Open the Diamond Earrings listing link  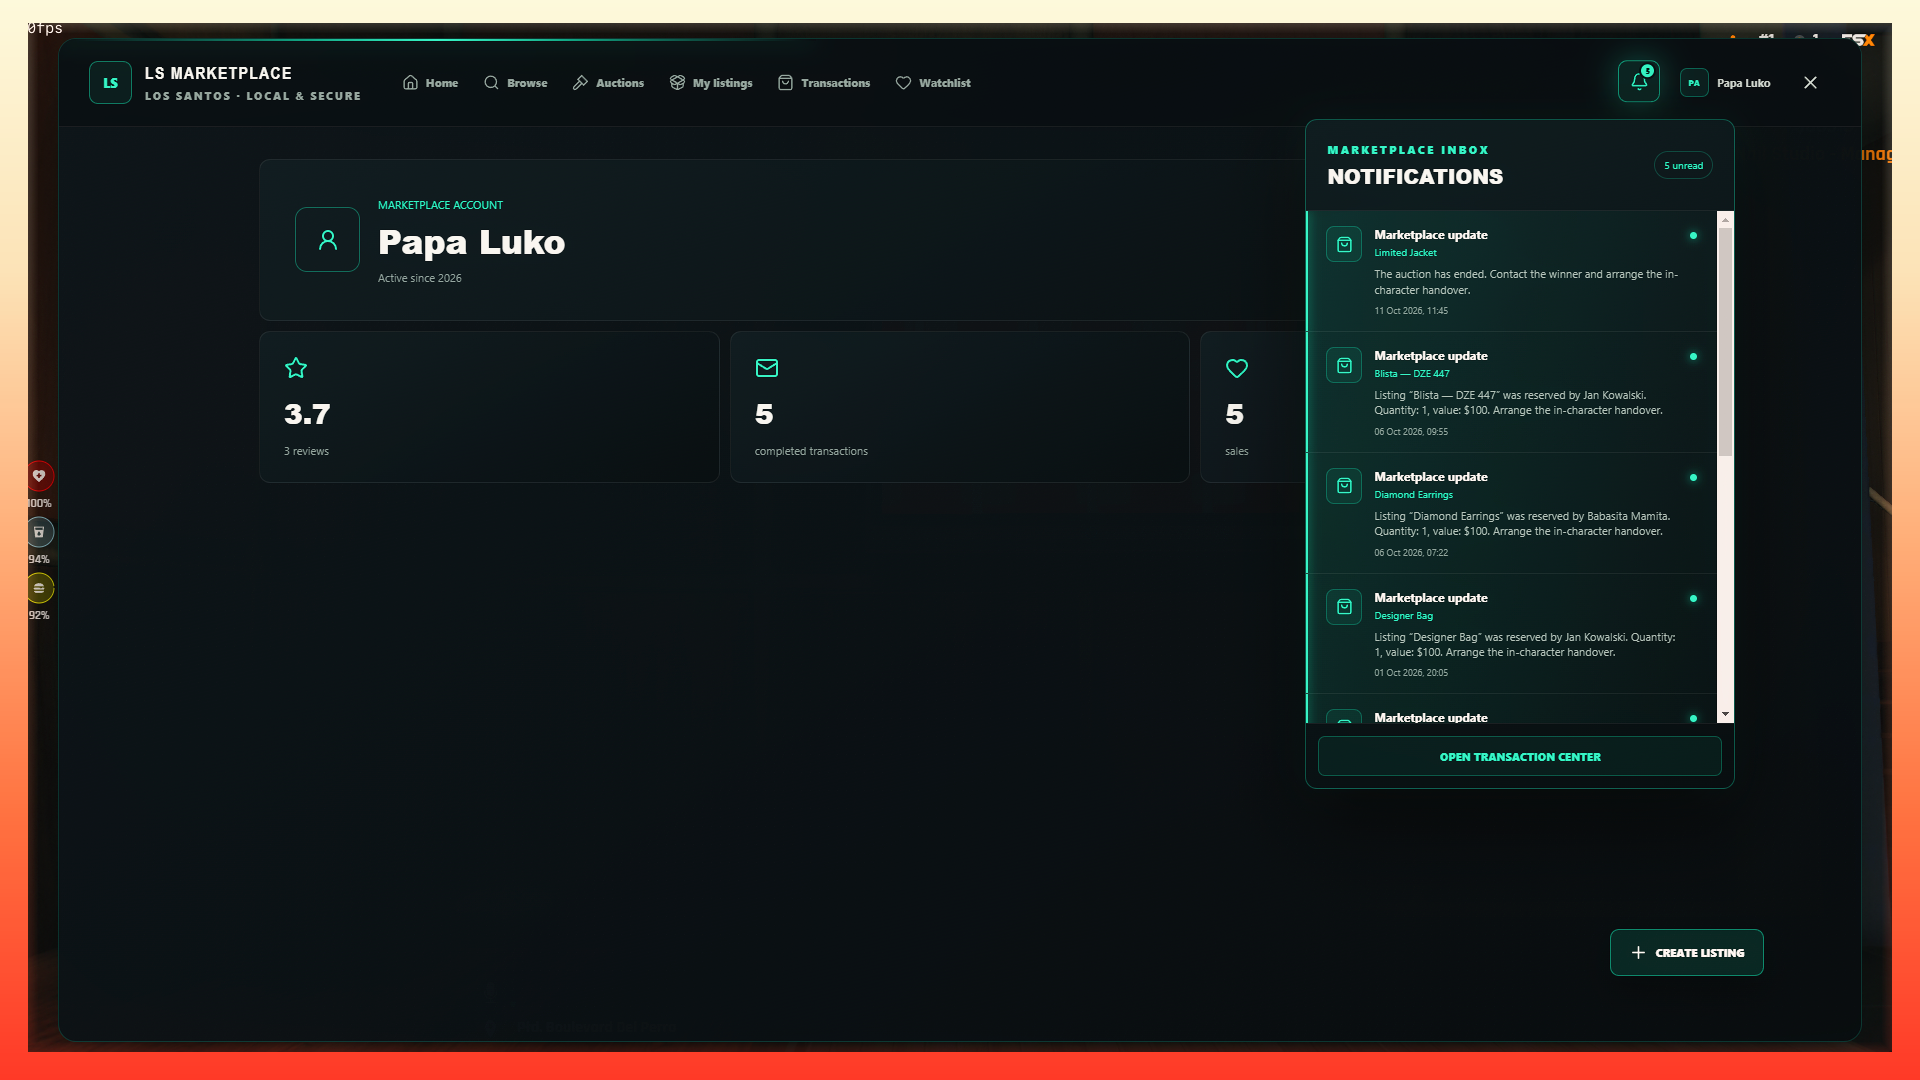(x=1413, y=495)
